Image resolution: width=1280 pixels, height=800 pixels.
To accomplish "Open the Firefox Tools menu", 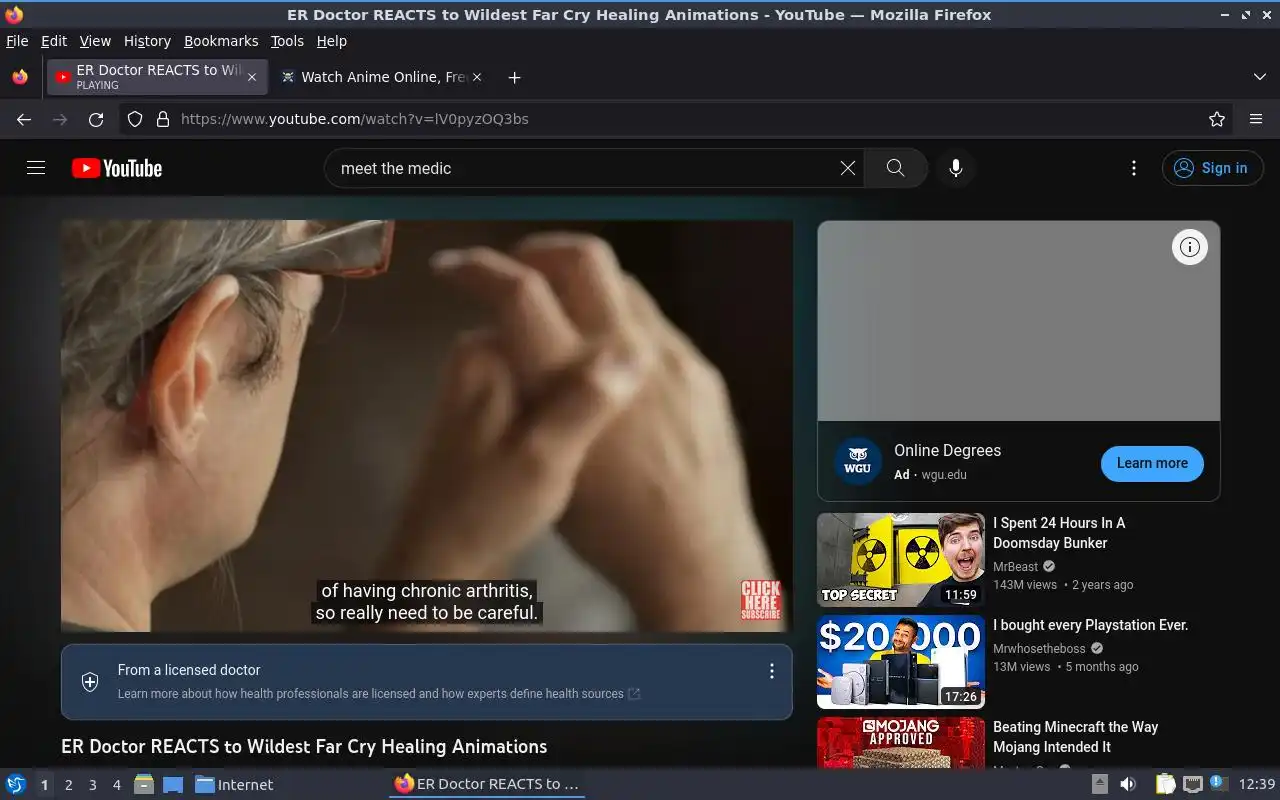I will [287, 41].
